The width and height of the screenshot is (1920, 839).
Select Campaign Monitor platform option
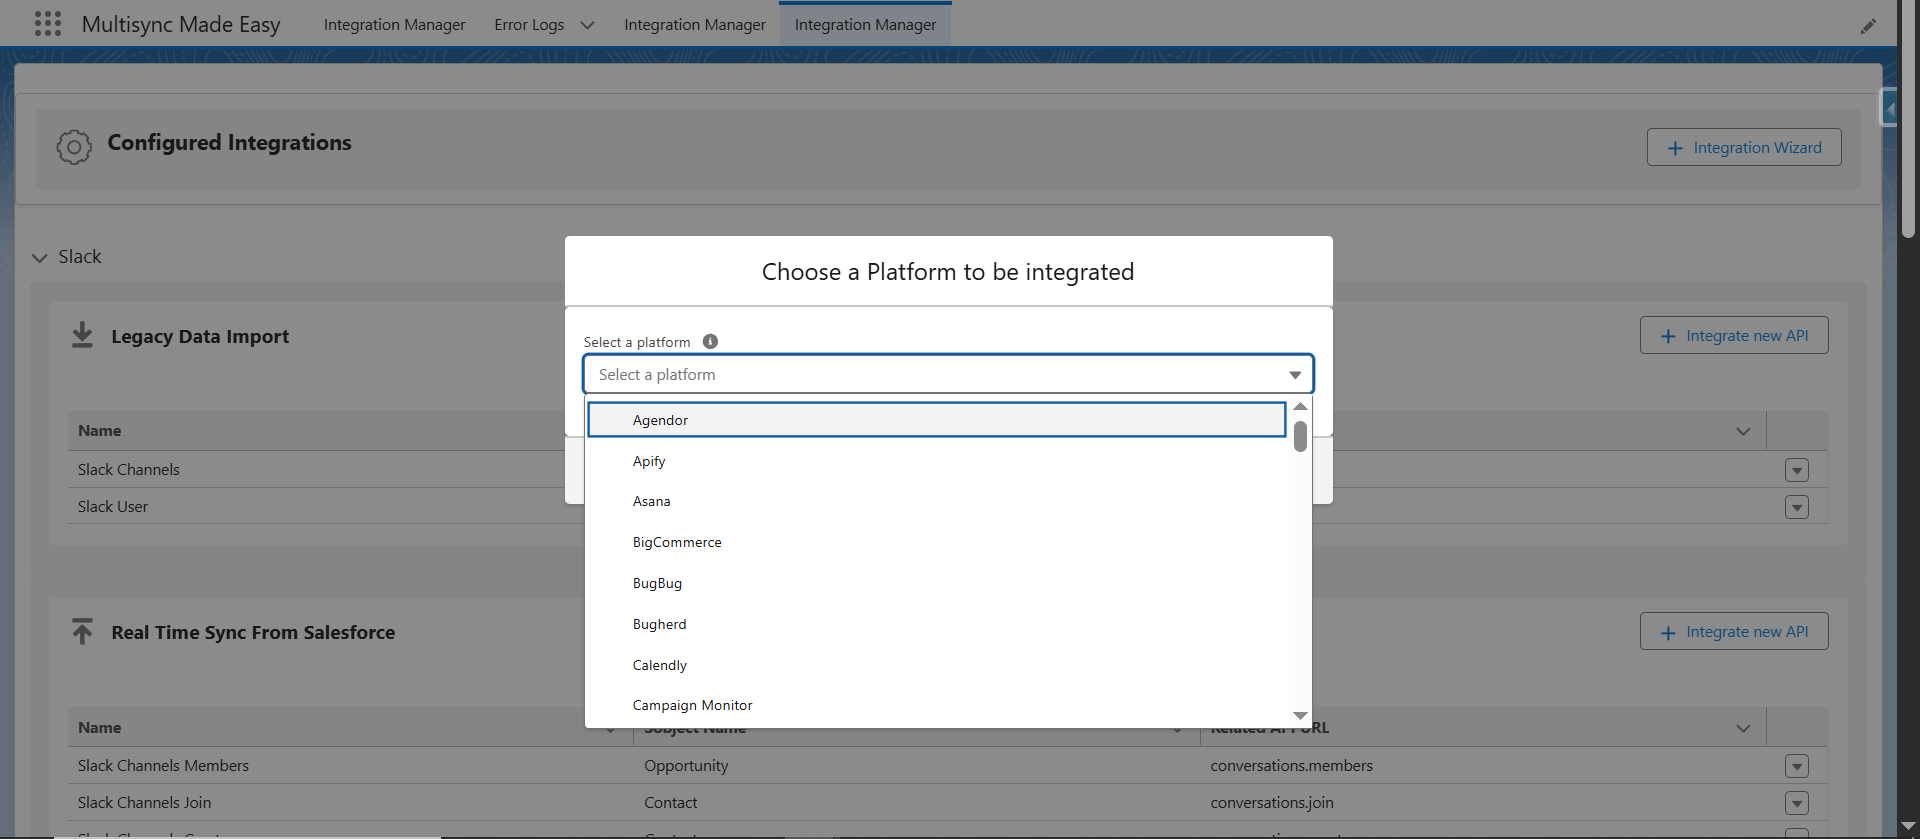(x=692, y=705)
